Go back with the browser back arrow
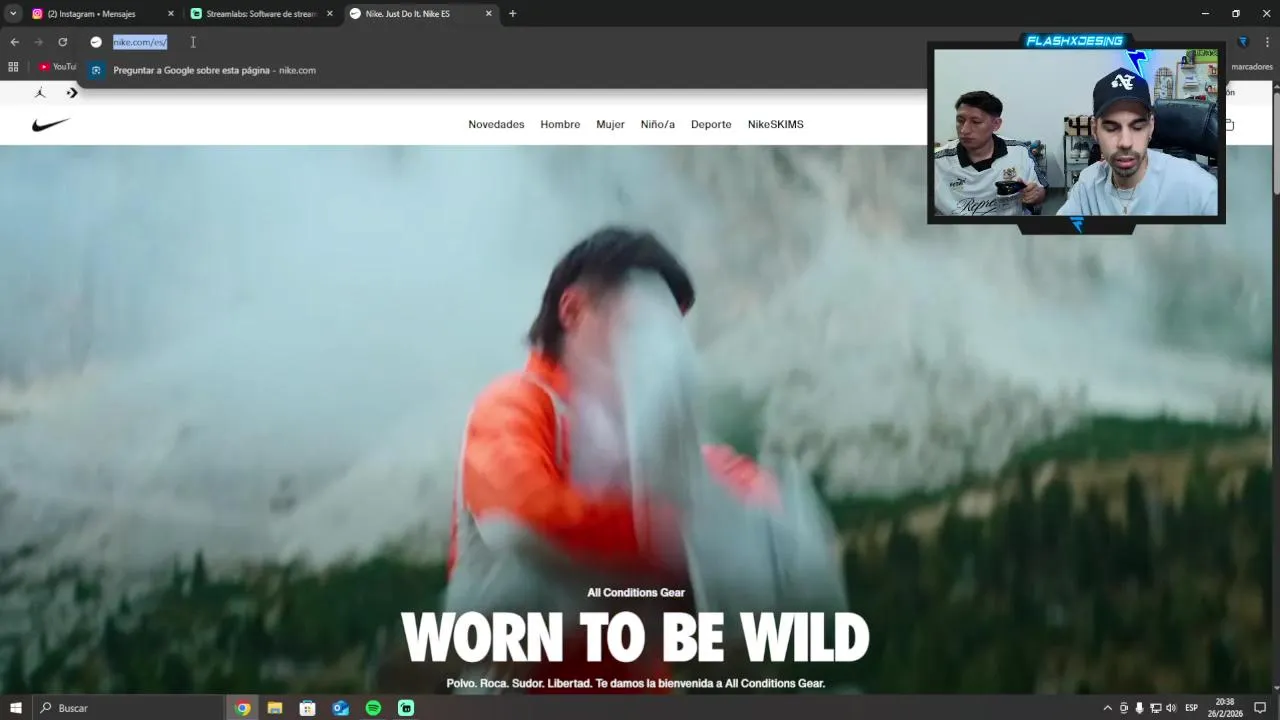 (14, 42)
